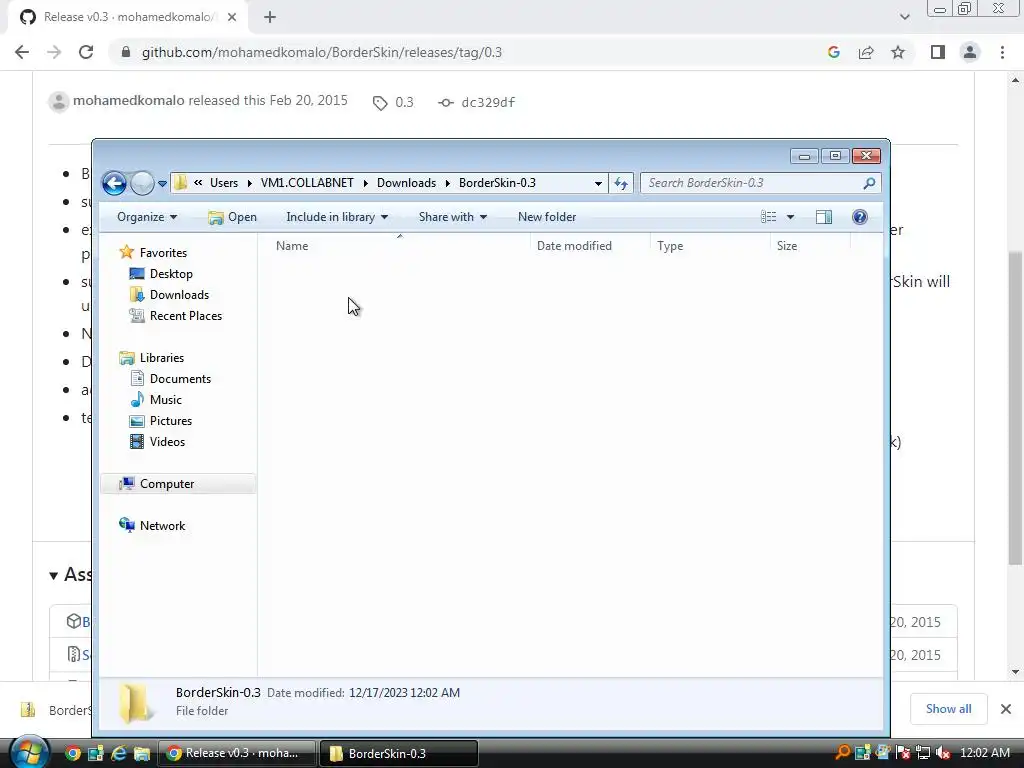Sort by Size column header

(x=787, y=246)
